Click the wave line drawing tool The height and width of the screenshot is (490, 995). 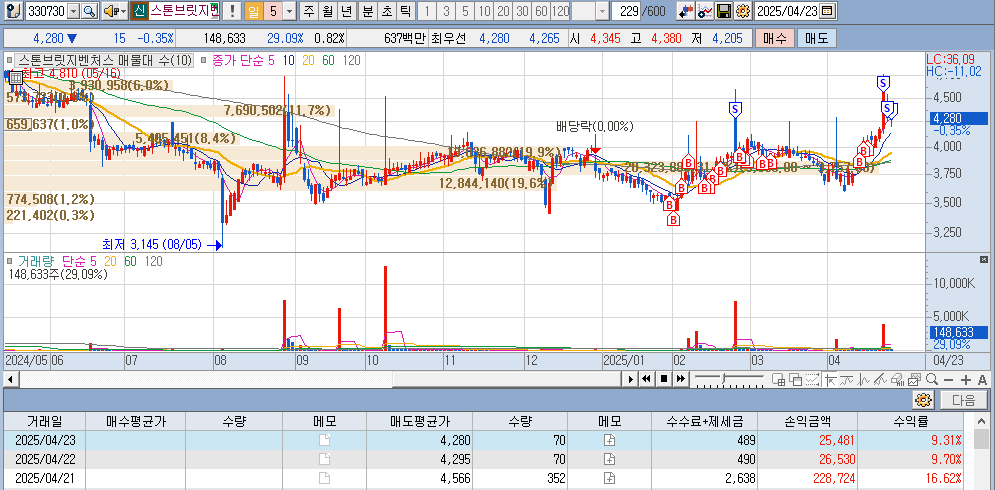pos(847,380)
